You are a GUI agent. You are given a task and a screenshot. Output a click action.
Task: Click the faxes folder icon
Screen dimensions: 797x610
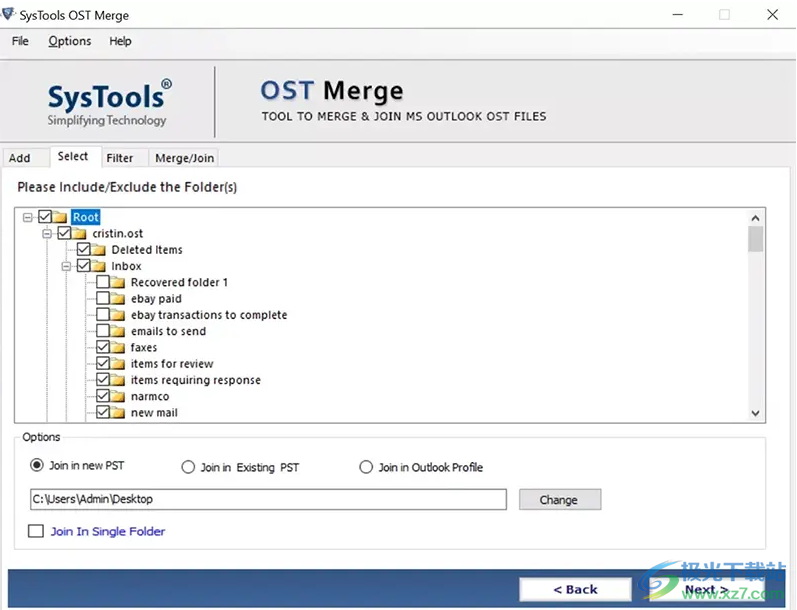pos(118,348)
